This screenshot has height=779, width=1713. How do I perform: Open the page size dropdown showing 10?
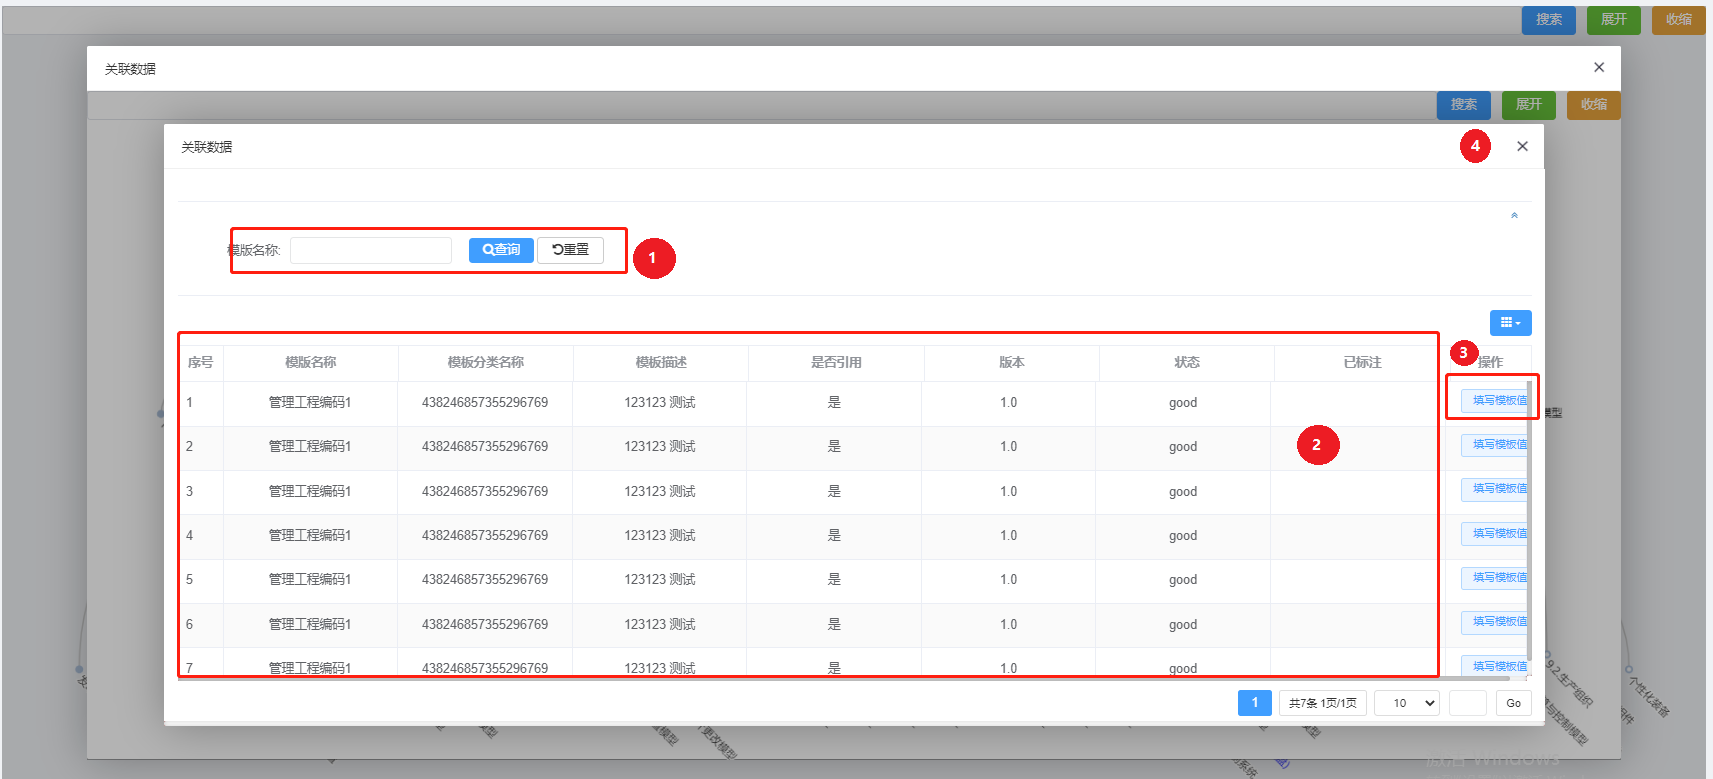click(x=1407, y=703)
